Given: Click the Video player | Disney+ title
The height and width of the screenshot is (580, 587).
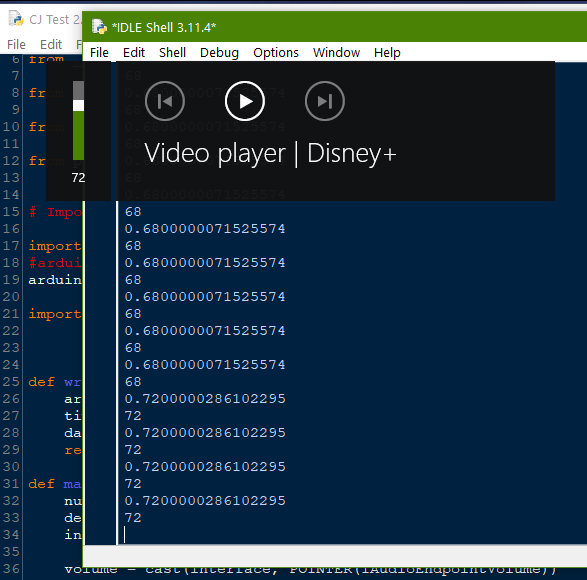Looking at the screenshot, I should 270,154.
